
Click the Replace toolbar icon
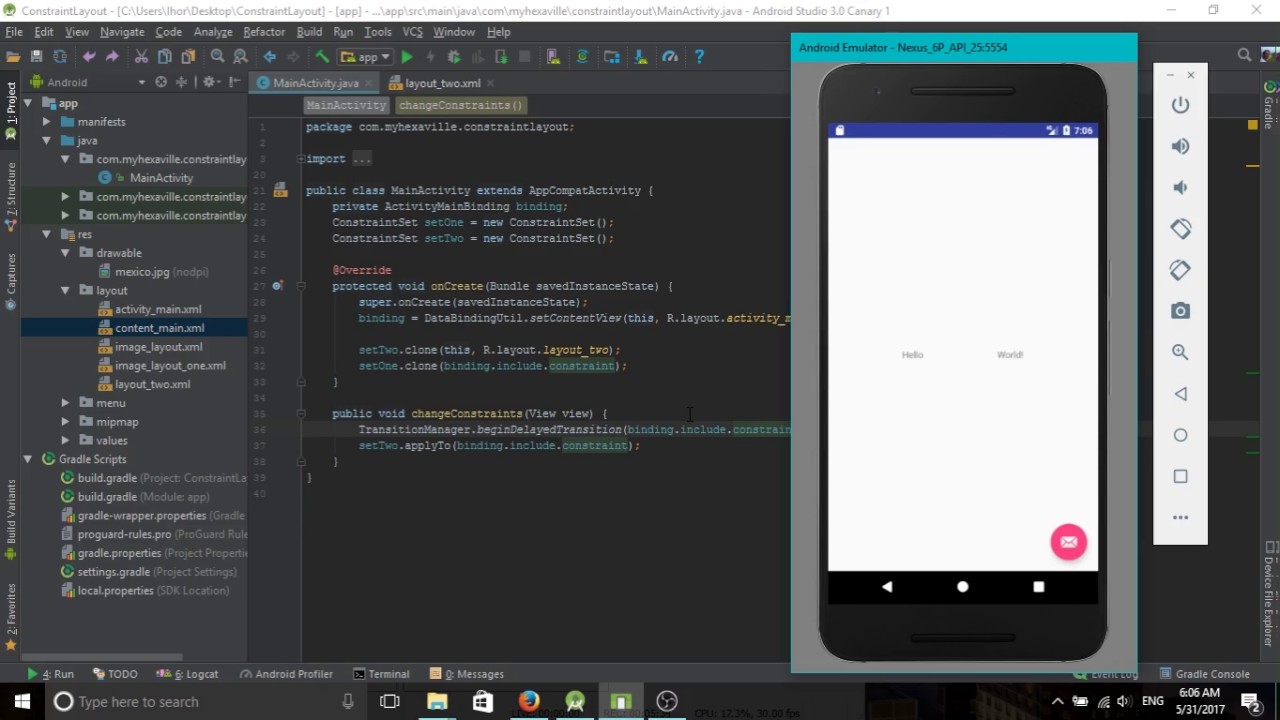point(240,57)
